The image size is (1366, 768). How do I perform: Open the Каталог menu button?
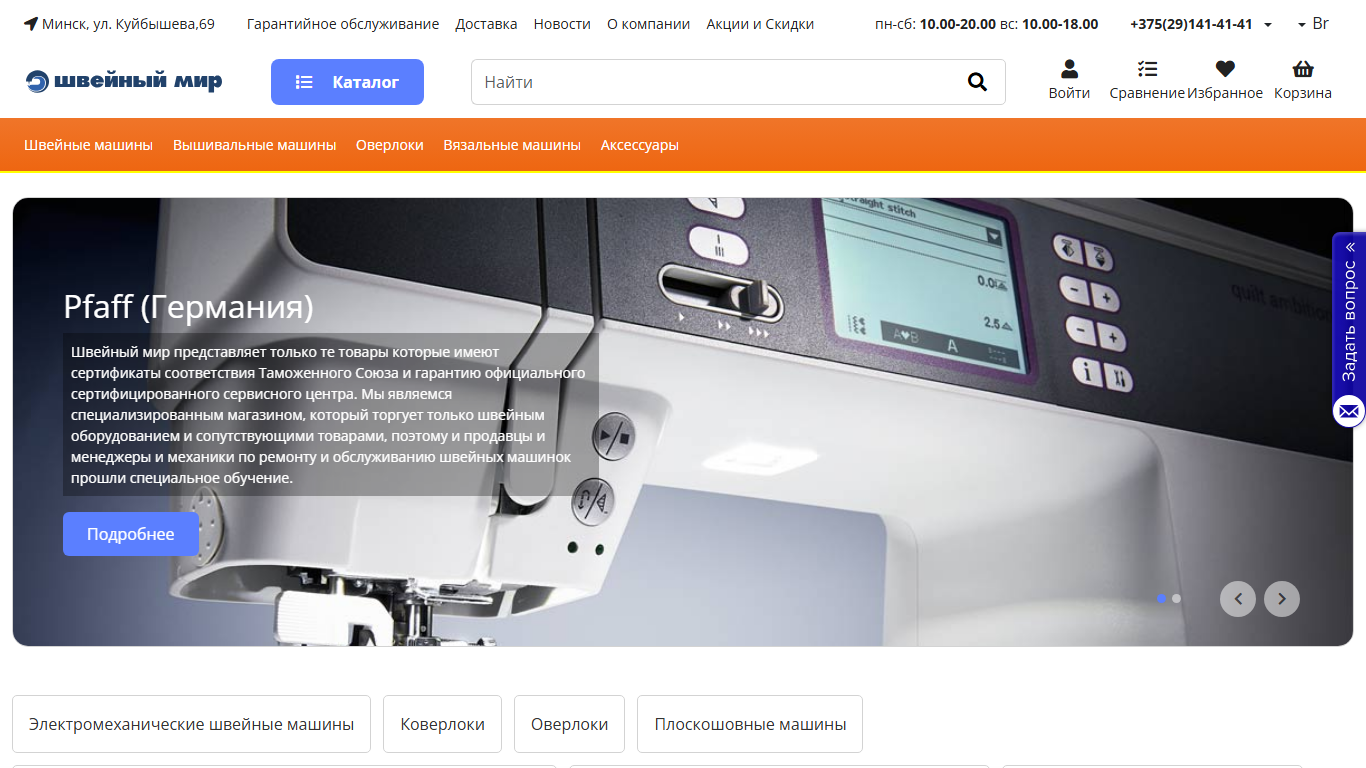[x=347, y=82]
